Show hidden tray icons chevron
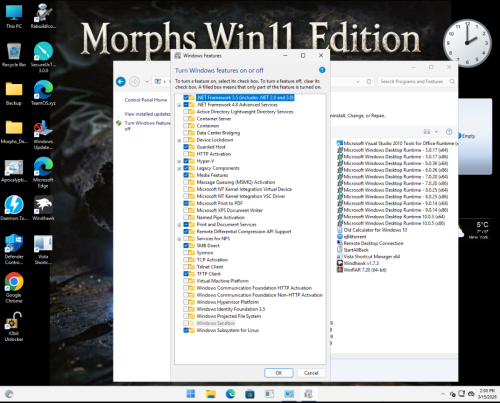500x403 pixels. point(443,394)
